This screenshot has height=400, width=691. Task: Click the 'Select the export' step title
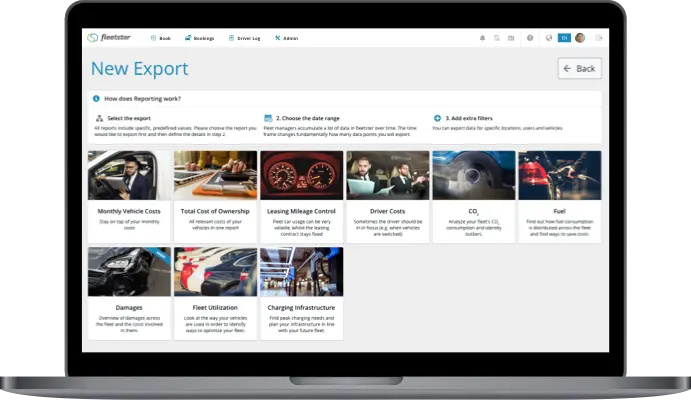click(129, 118)
